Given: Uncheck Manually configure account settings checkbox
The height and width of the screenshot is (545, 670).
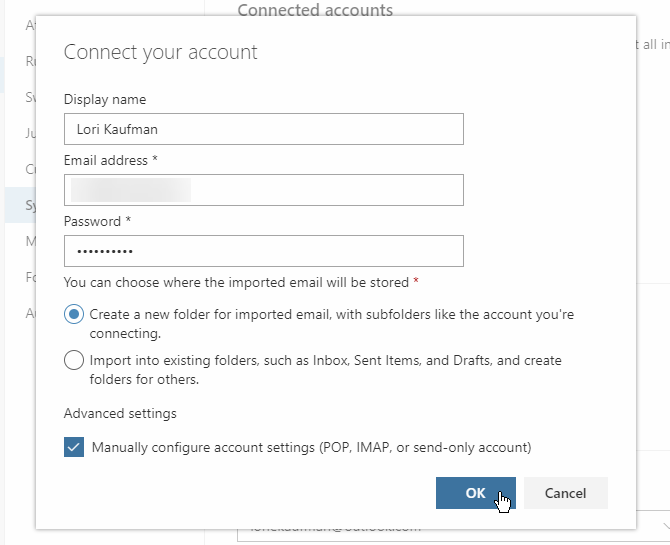Looking at the screenshot, I should [74, 447].
